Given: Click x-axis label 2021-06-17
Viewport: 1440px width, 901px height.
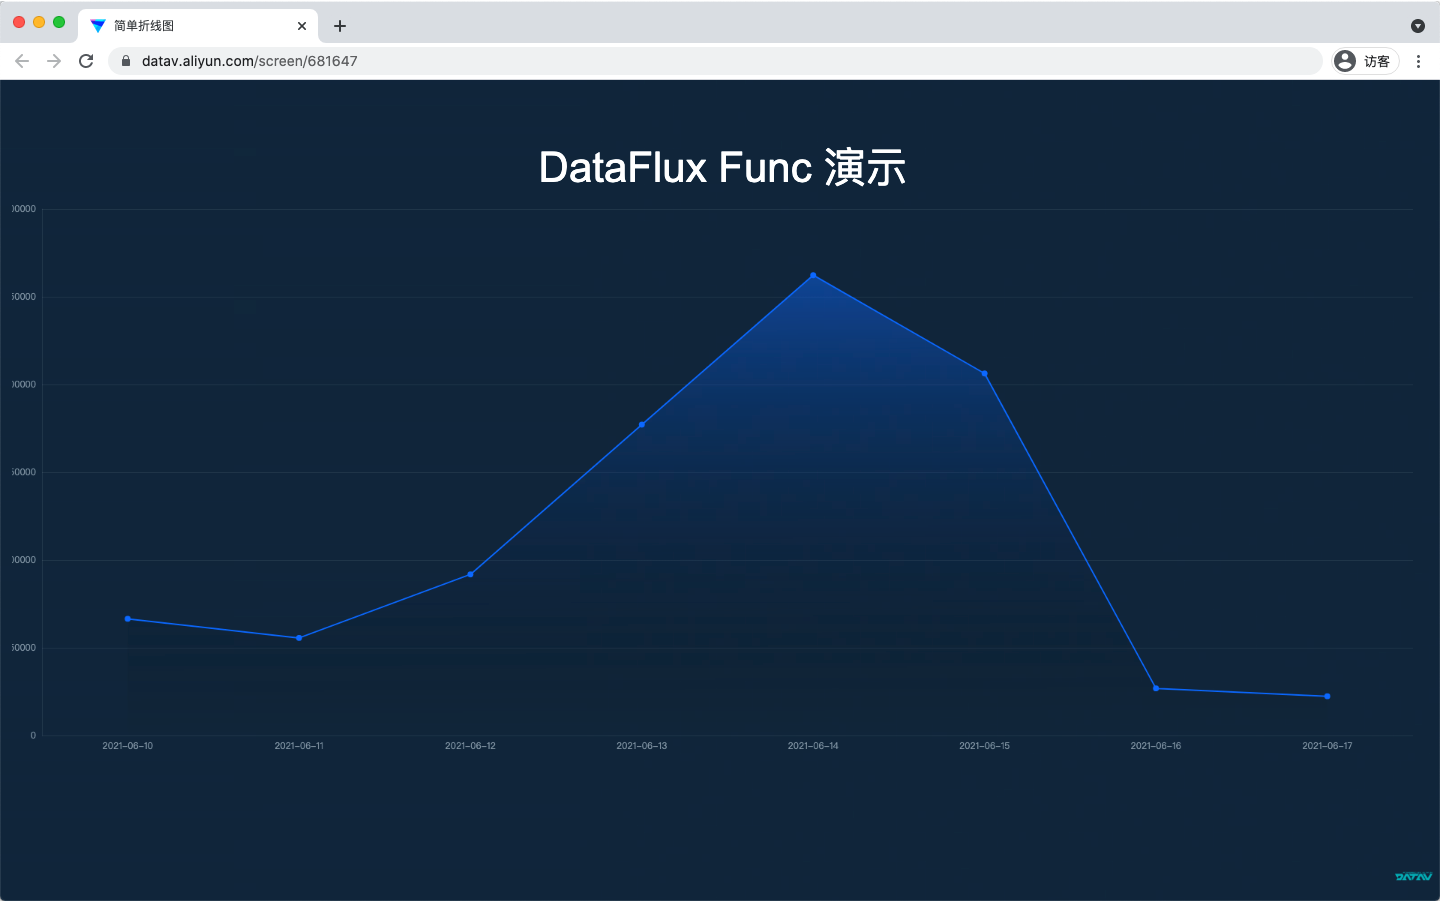Looking at the screenshot, I should pyautogui.click(x=1327, y=746).
